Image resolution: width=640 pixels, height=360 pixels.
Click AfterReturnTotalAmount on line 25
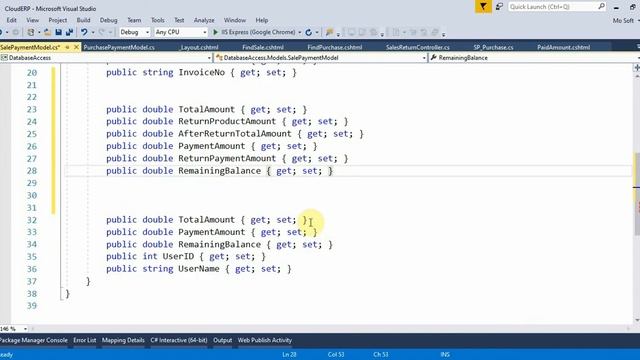click(x=235, y=134)
